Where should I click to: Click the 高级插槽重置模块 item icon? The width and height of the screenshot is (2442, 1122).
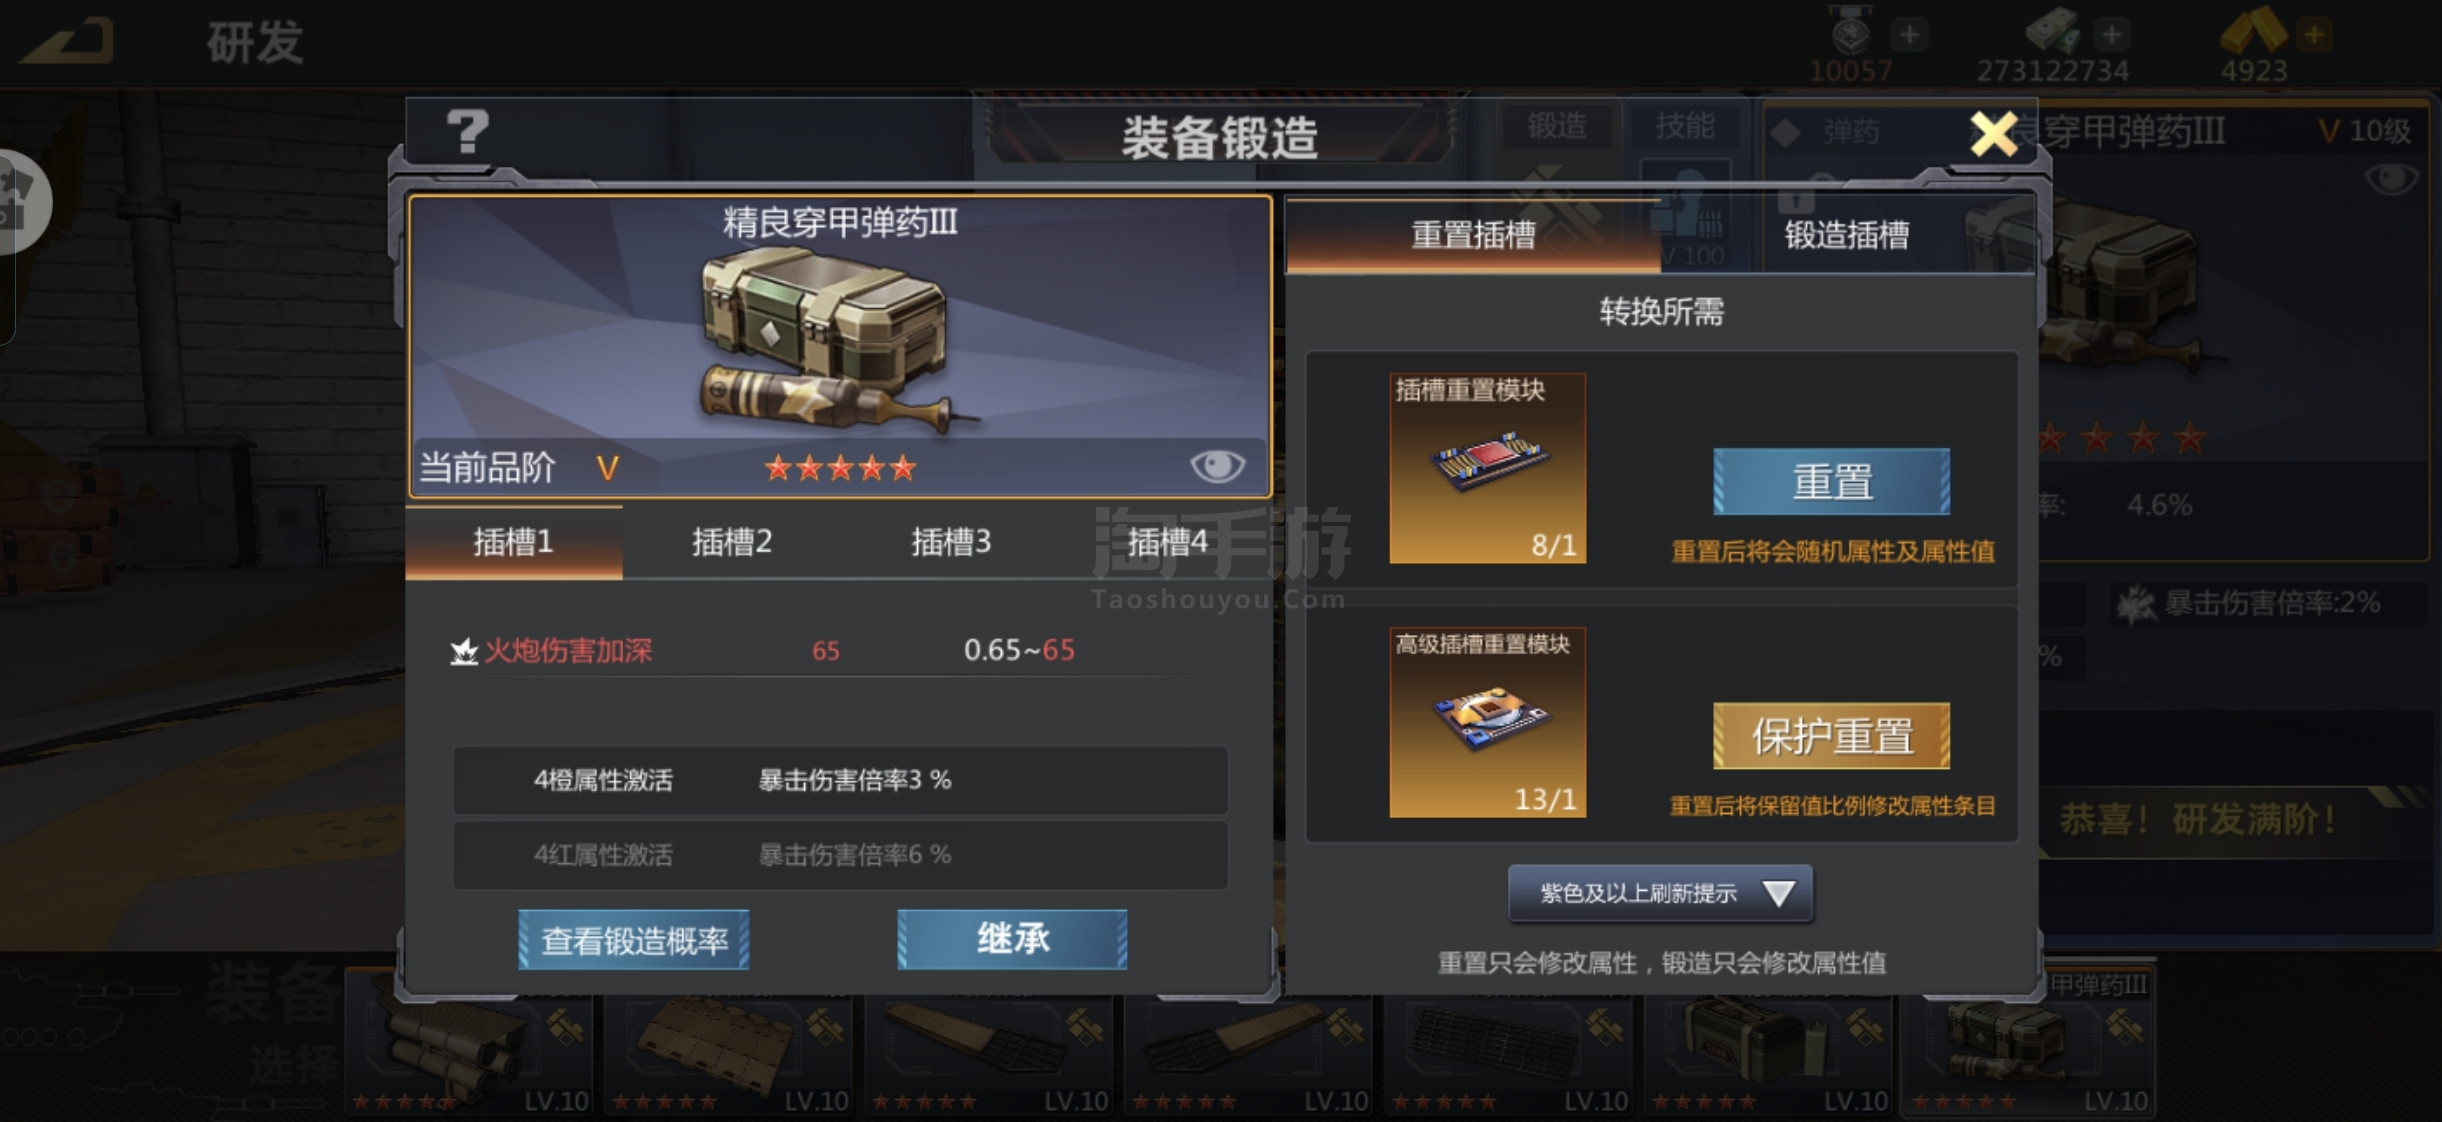coord(1487,722)
